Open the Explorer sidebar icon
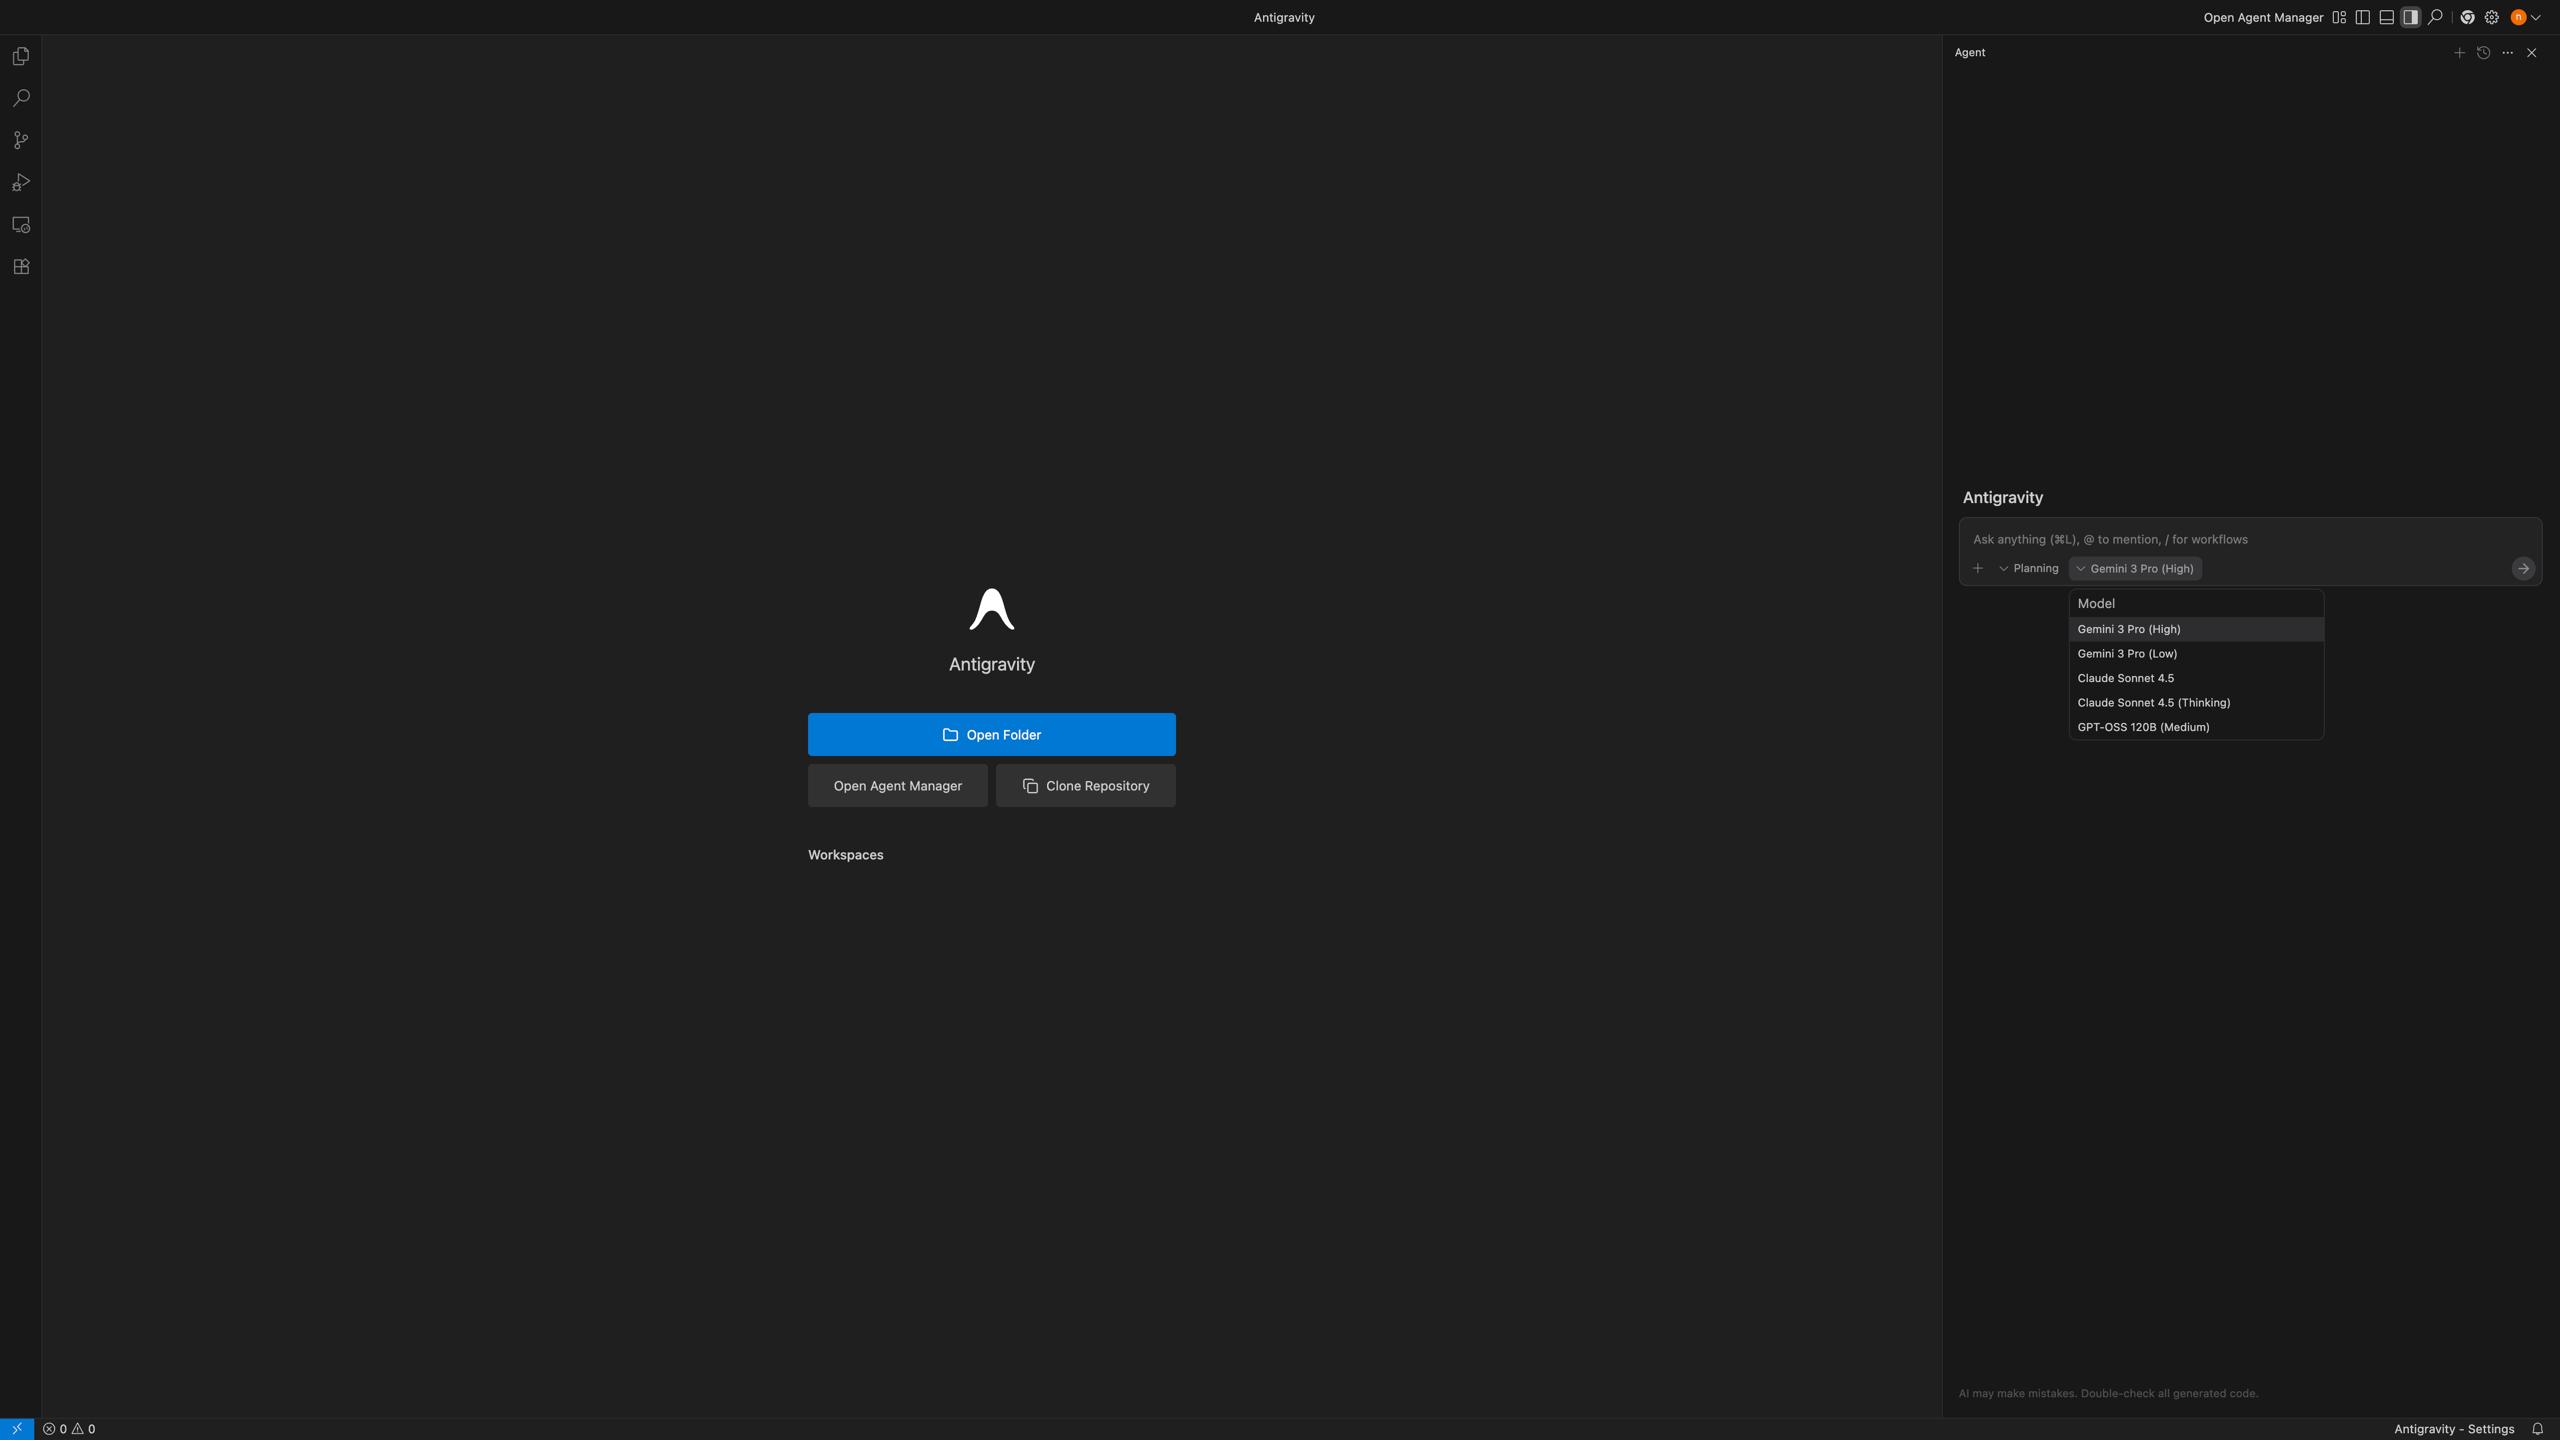Viewport: 2560px width, 1440px height. [21, 57]
